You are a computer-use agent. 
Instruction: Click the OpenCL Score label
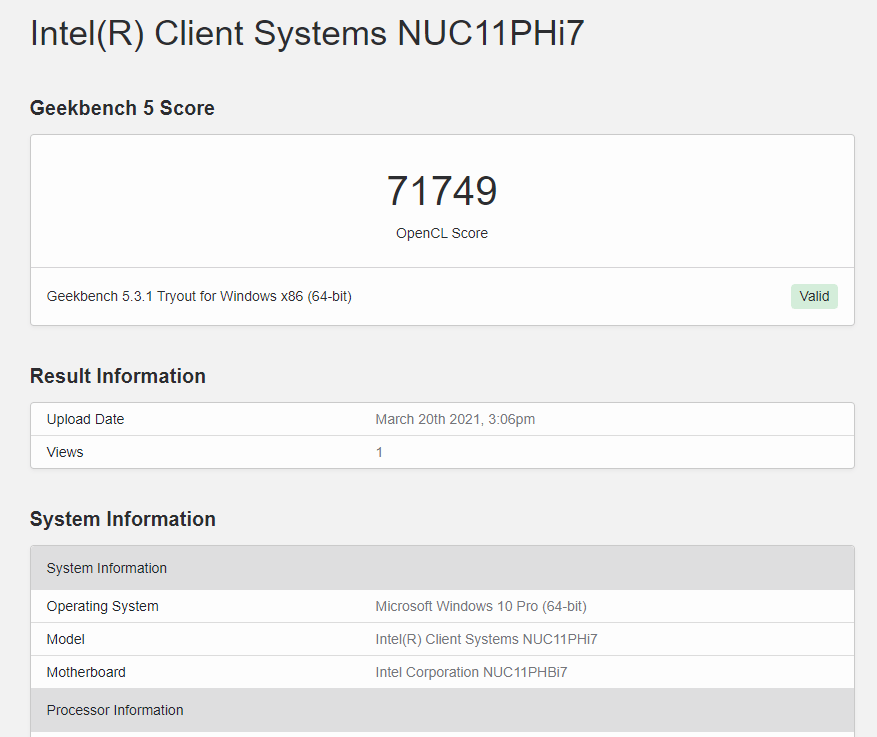click(442, 233)
